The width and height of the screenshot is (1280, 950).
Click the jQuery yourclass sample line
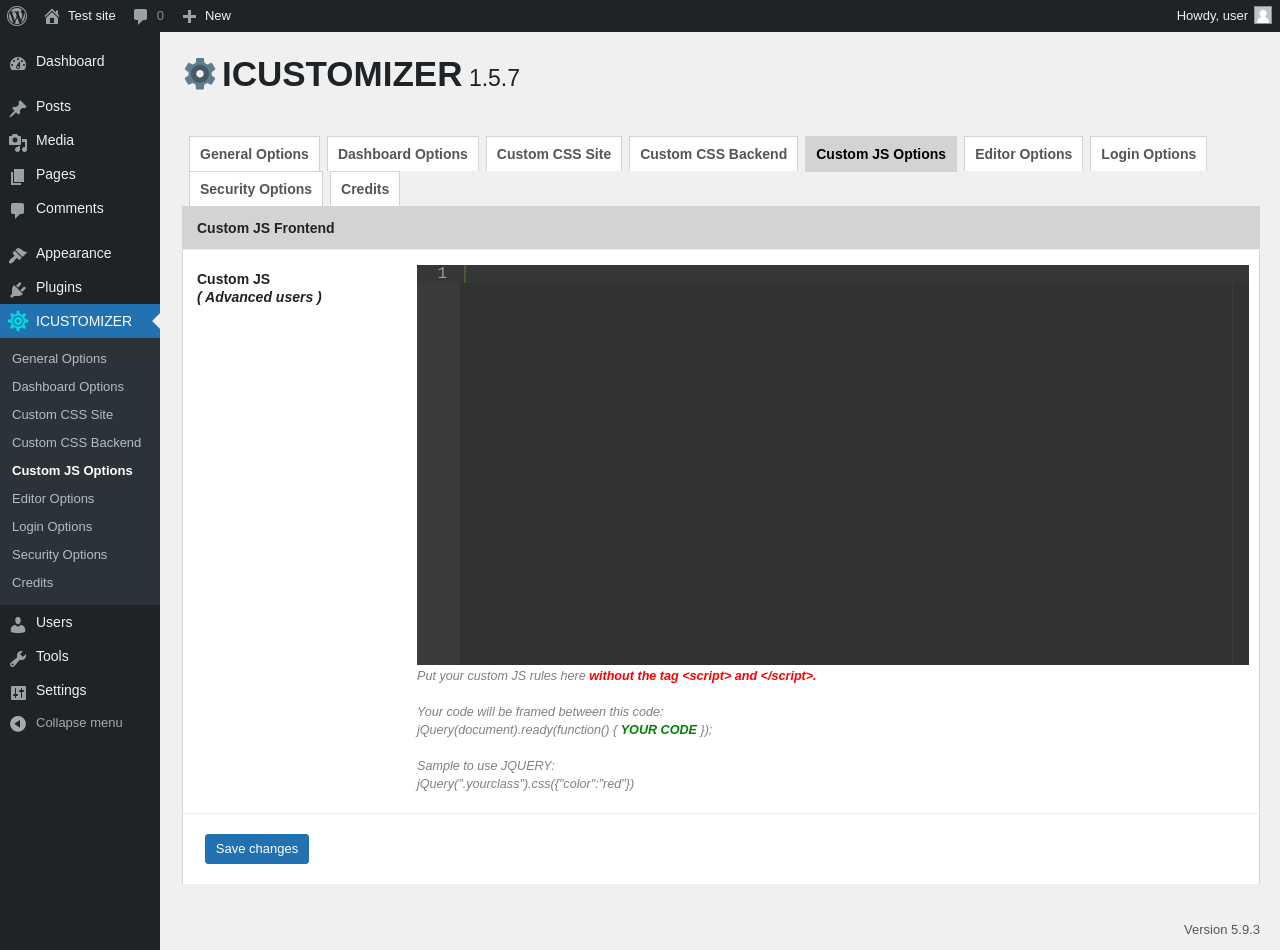(526, 784)
